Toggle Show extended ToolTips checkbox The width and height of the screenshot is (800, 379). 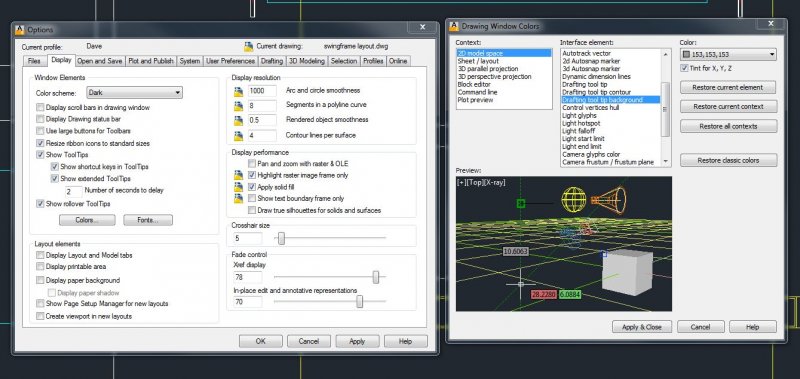pyautogui.click(x=55, y=179)
